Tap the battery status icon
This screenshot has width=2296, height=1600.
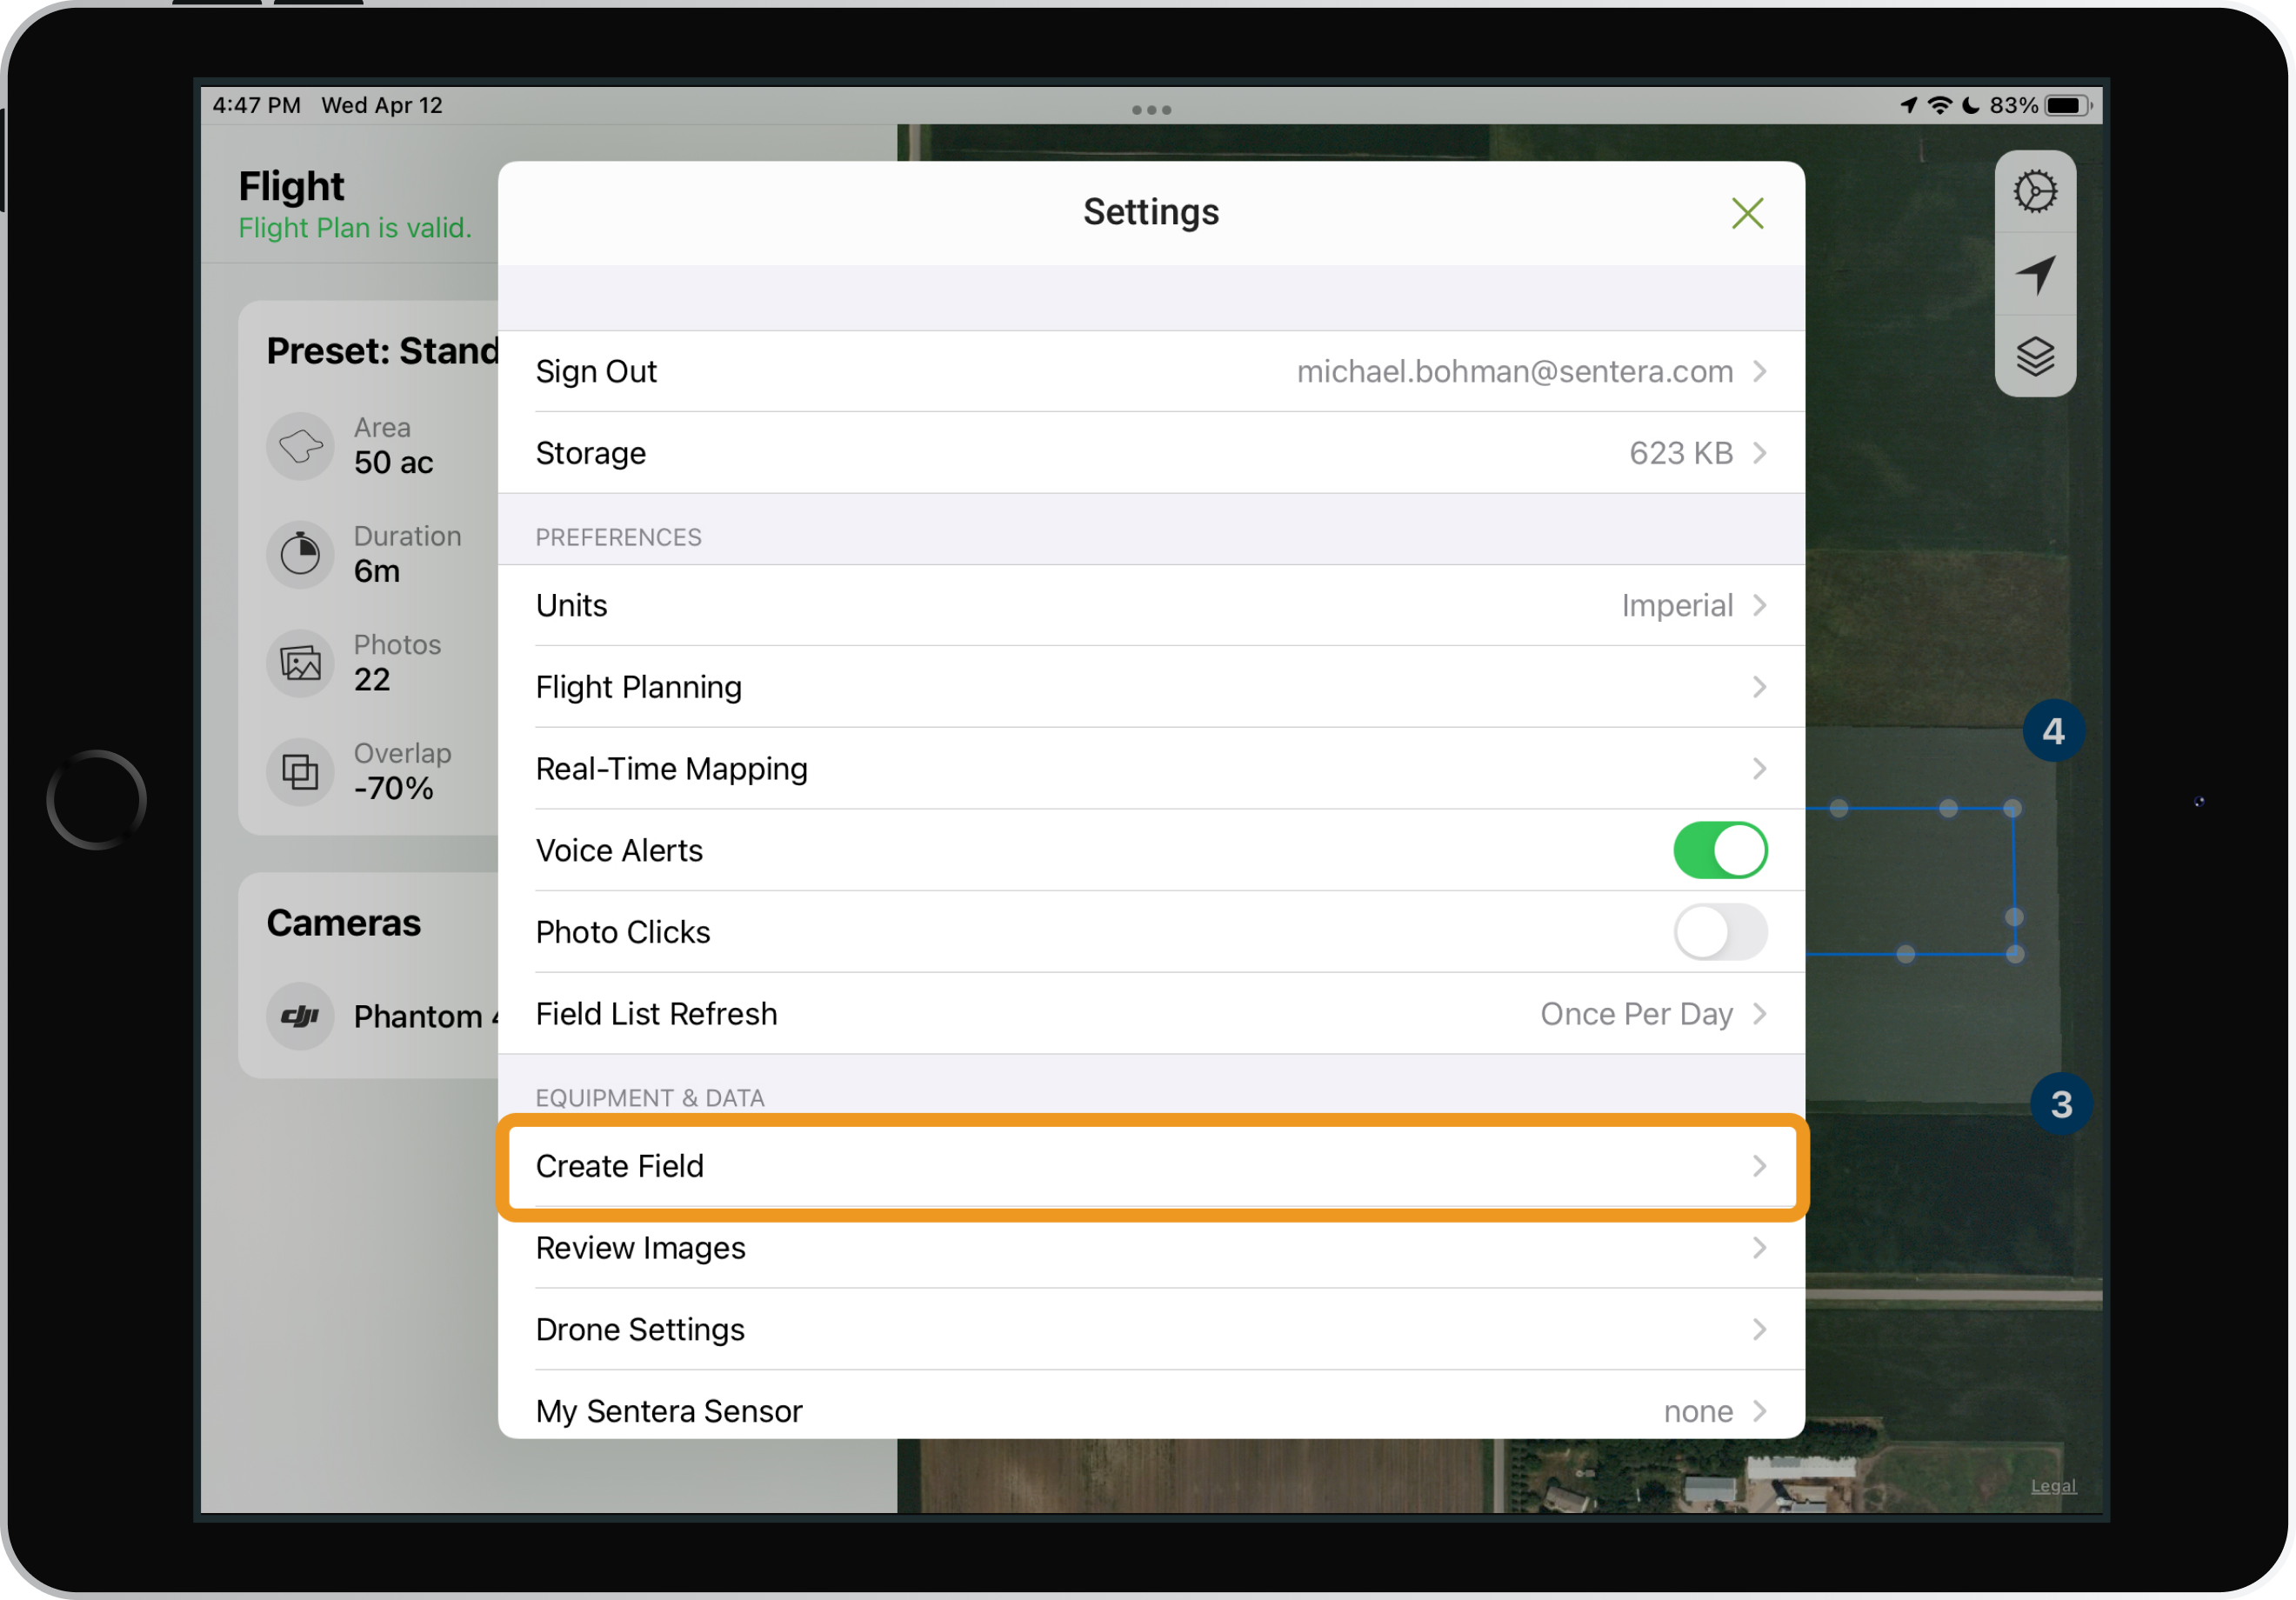click(2068, 105)
